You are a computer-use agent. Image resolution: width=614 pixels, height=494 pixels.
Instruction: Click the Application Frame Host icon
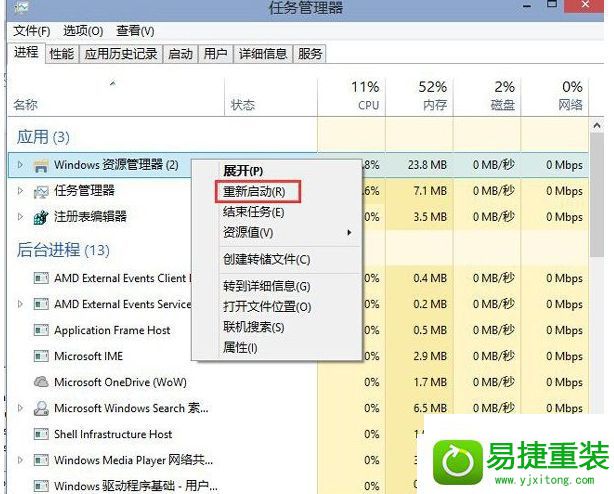click(41, 330)
